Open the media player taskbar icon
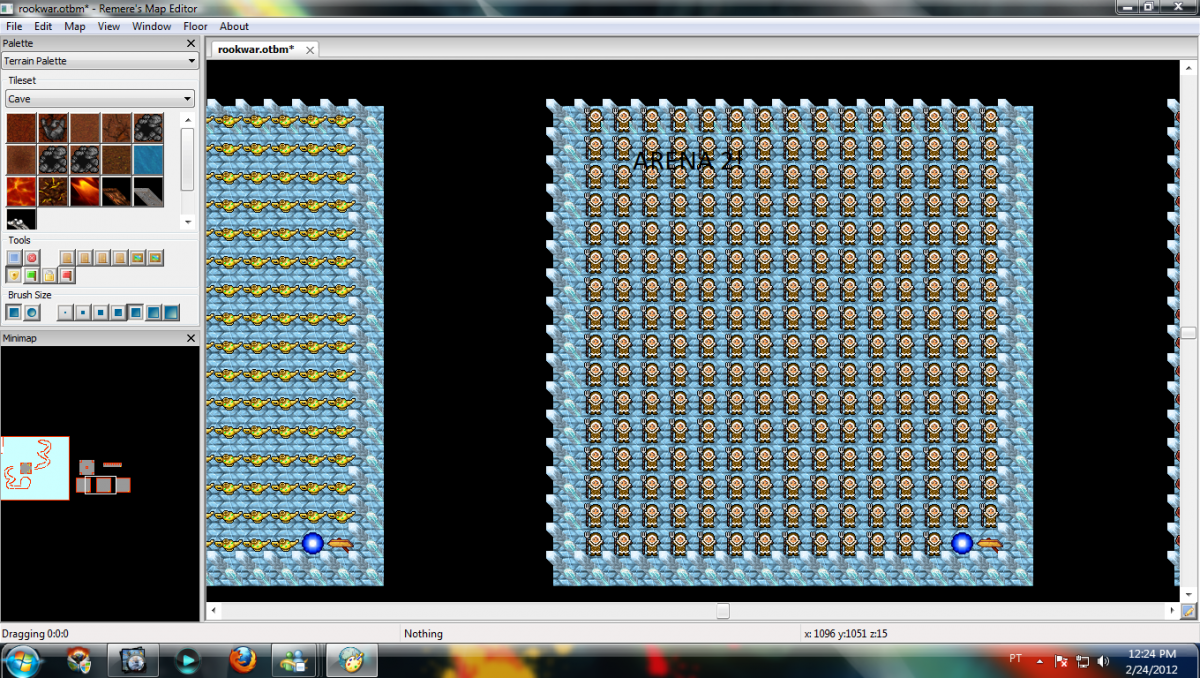 tap(187, 660)
